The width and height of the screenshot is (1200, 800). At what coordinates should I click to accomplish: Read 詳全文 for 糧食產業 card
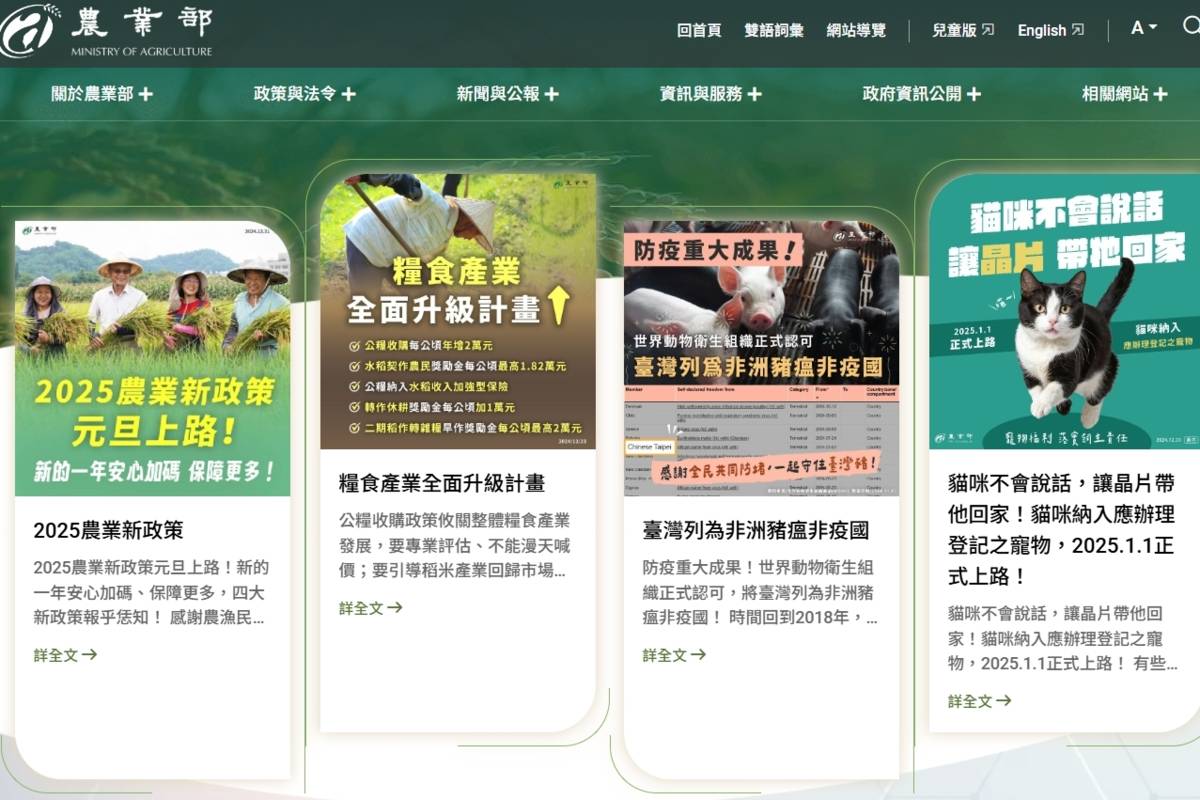[x=370, y=608]
